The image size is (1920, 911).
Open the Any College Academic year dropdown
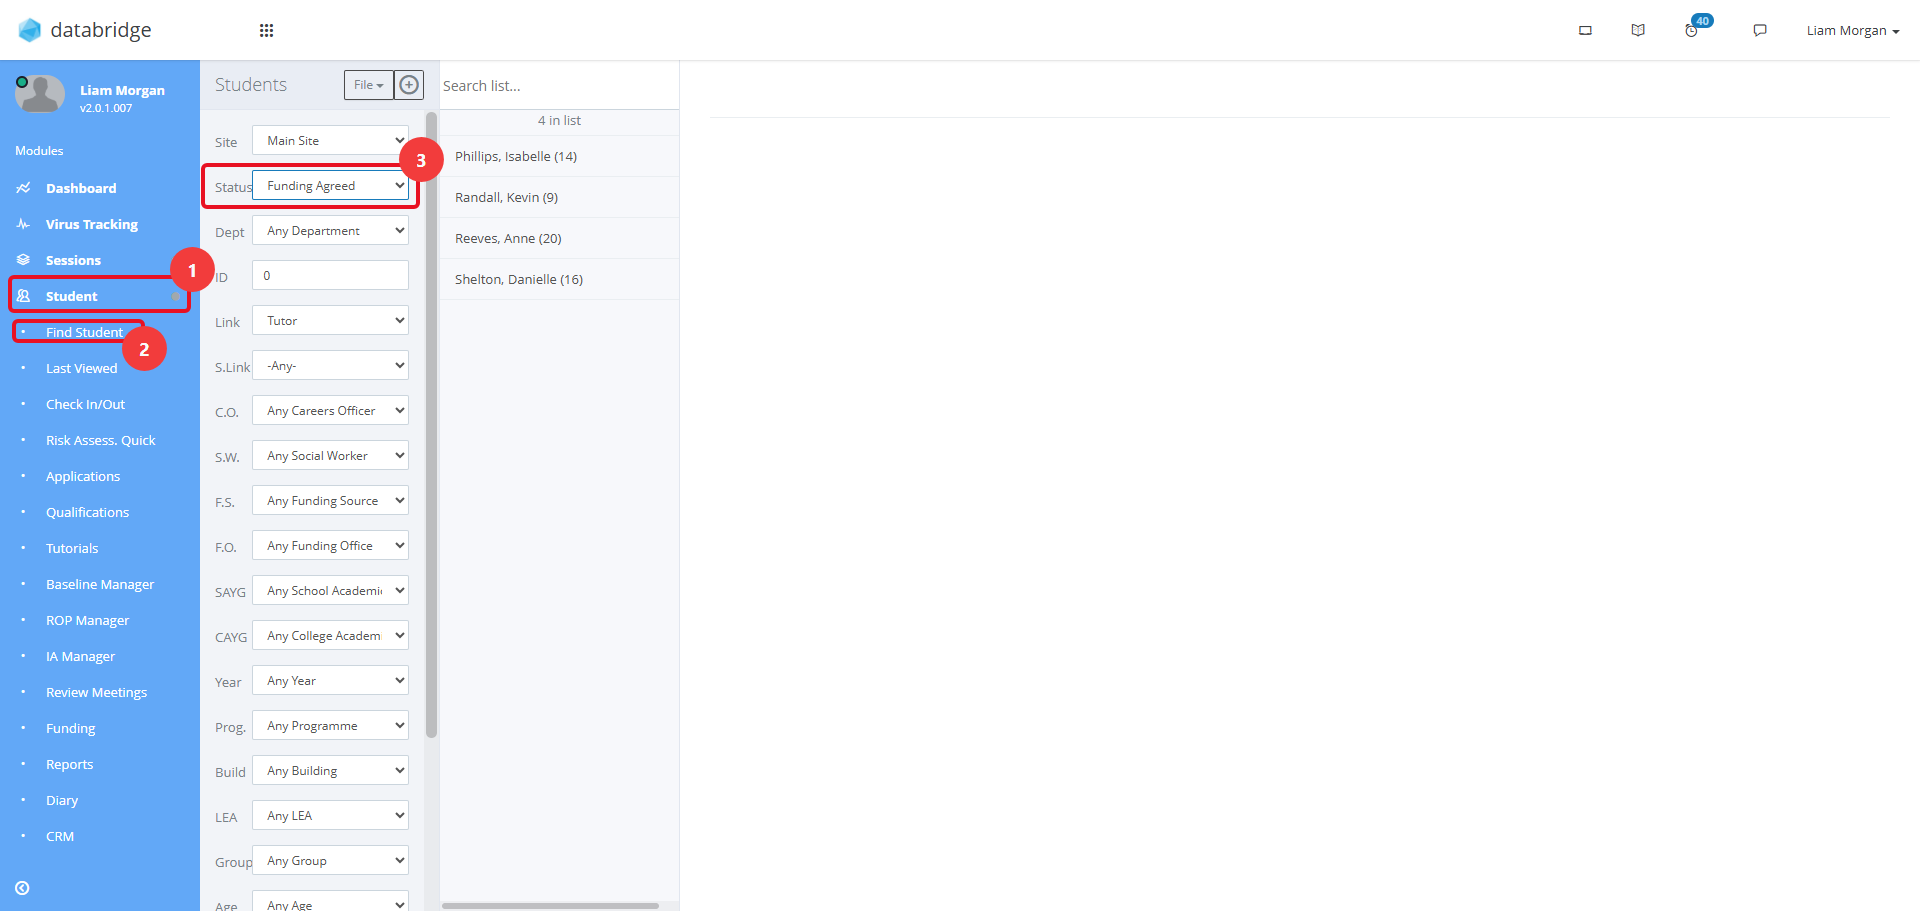(330, 636)
